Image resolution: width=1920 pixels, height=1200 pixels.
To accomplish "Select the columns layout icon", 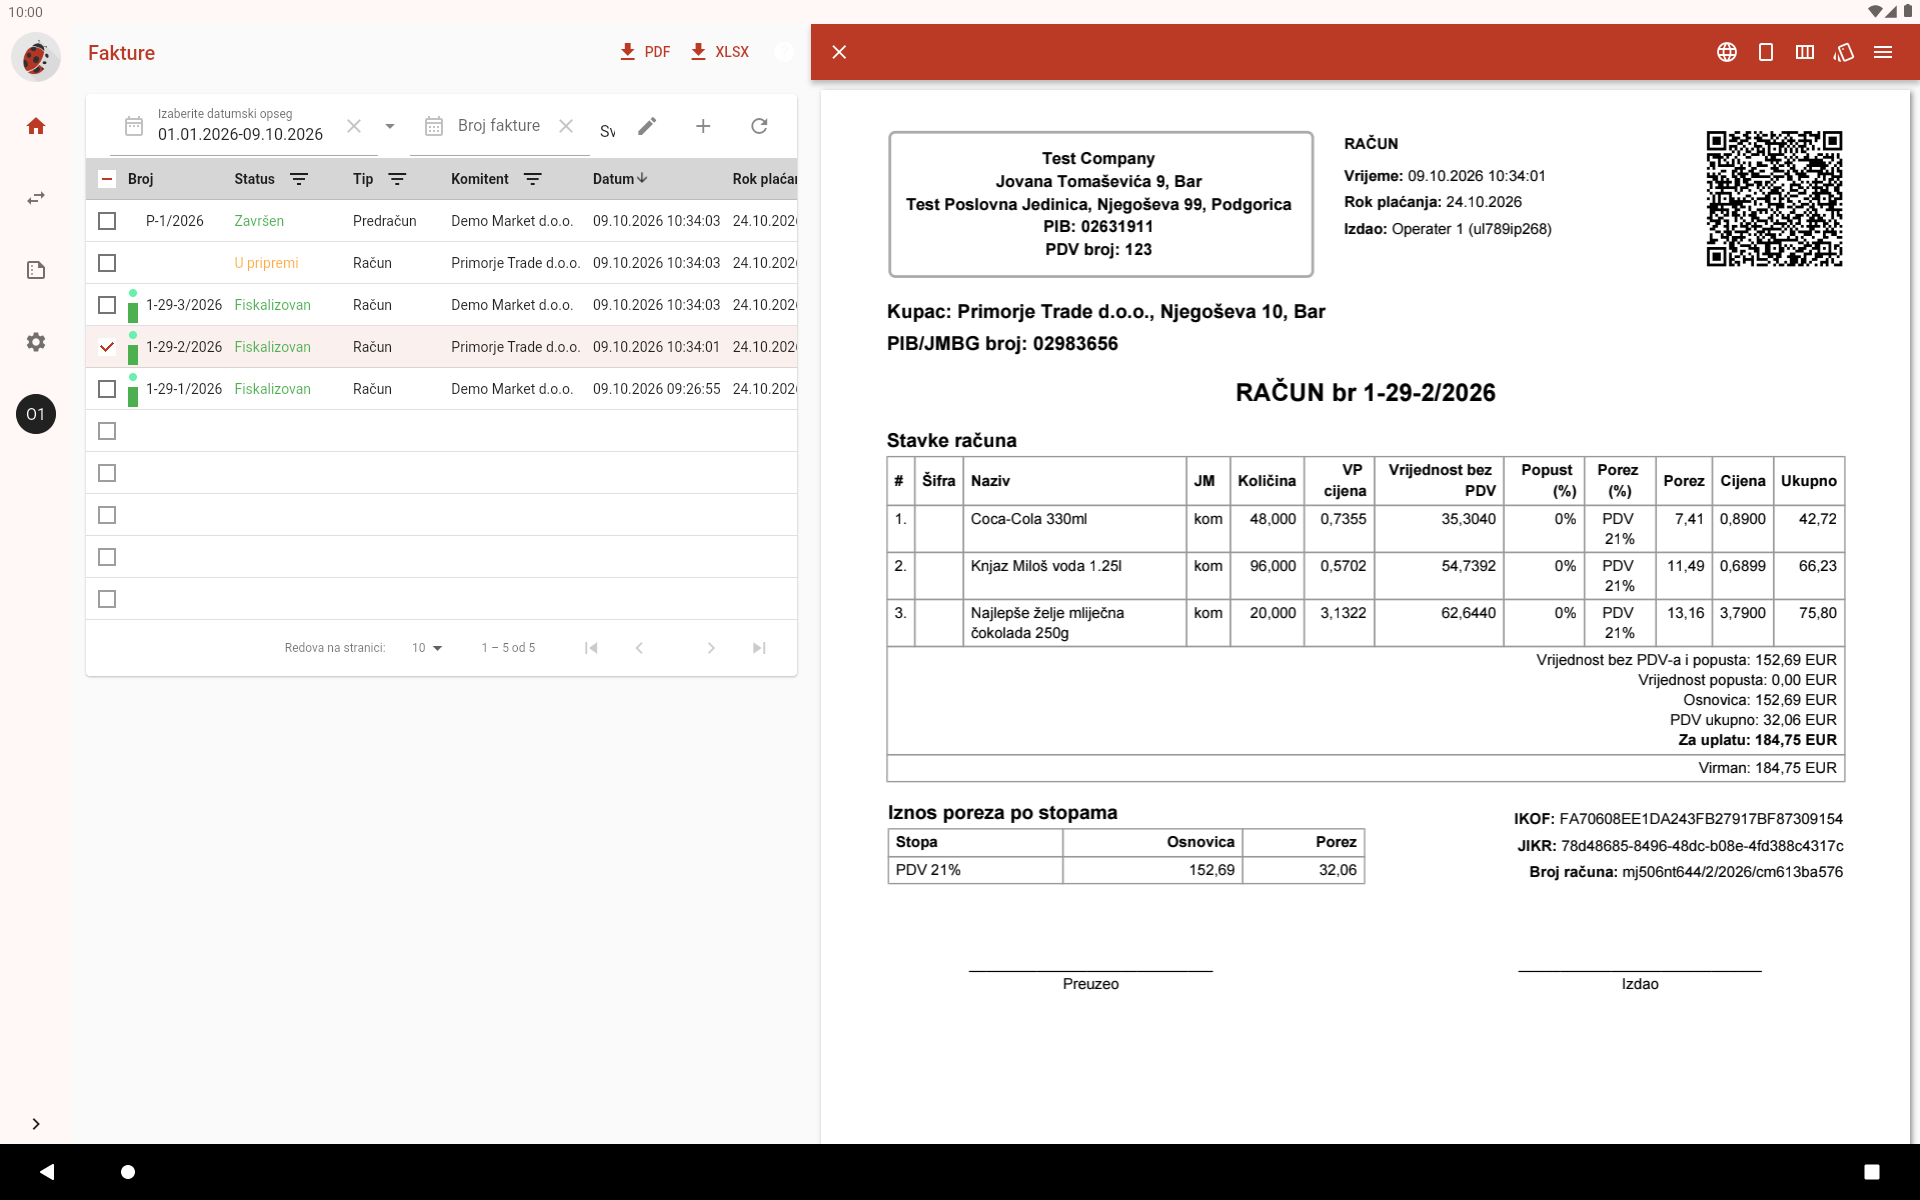I will pos(1805,52).
